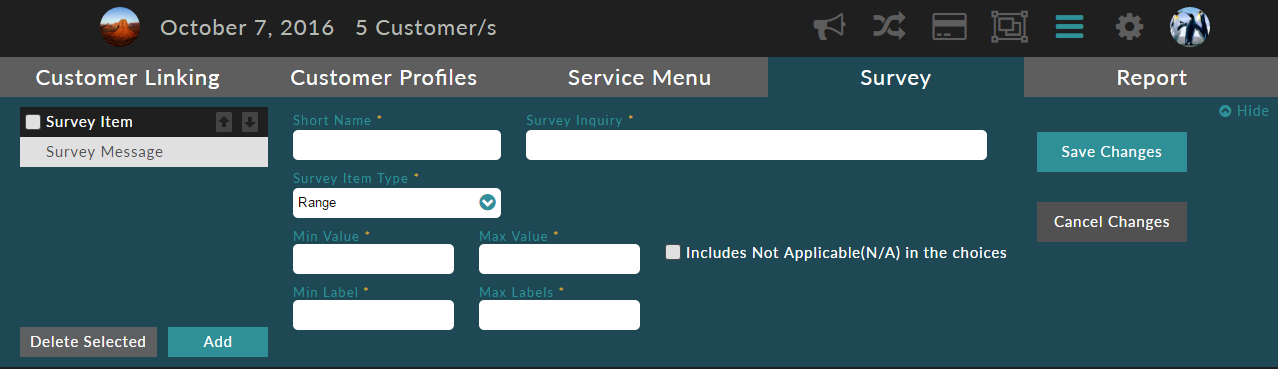Move survey item down with arrow icon

click(250, 122)
